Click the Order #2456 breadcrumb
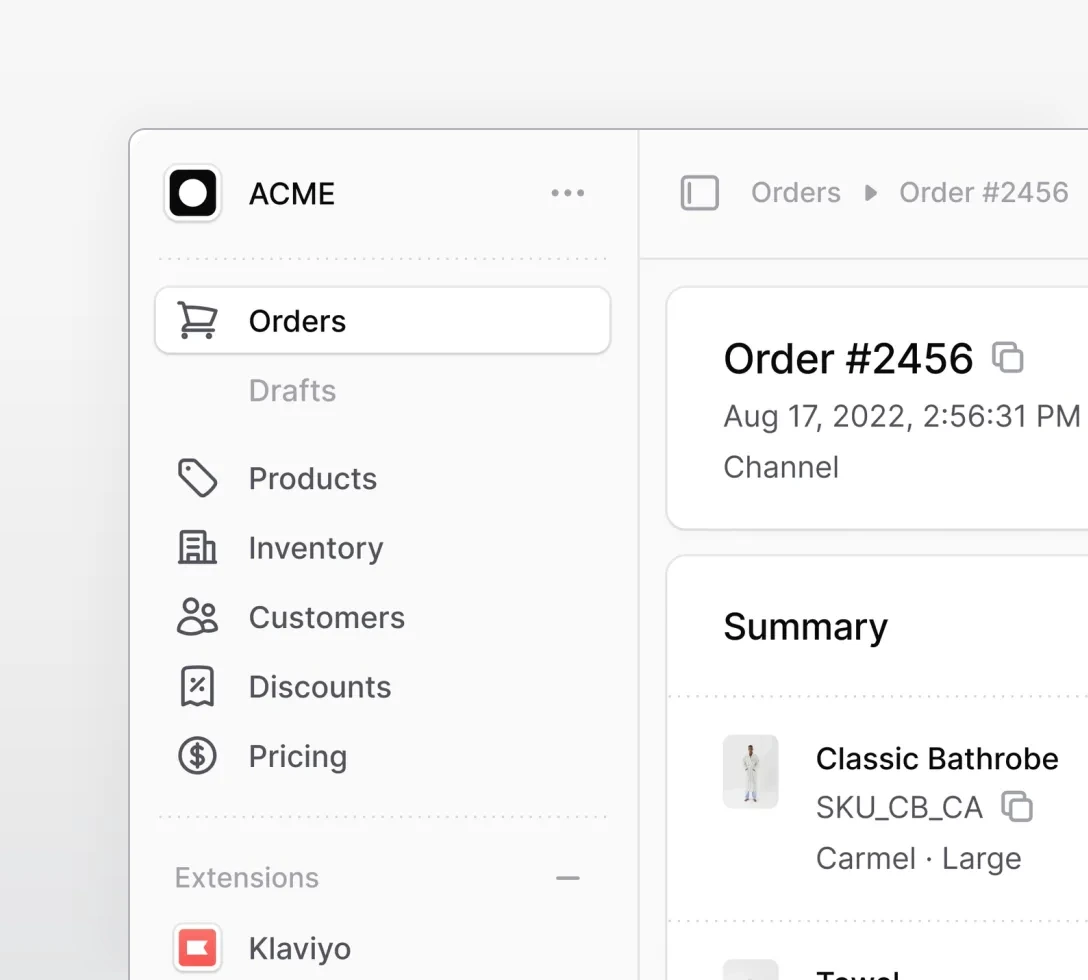Viewport: 1088px width, 980px height. (983, 192)
